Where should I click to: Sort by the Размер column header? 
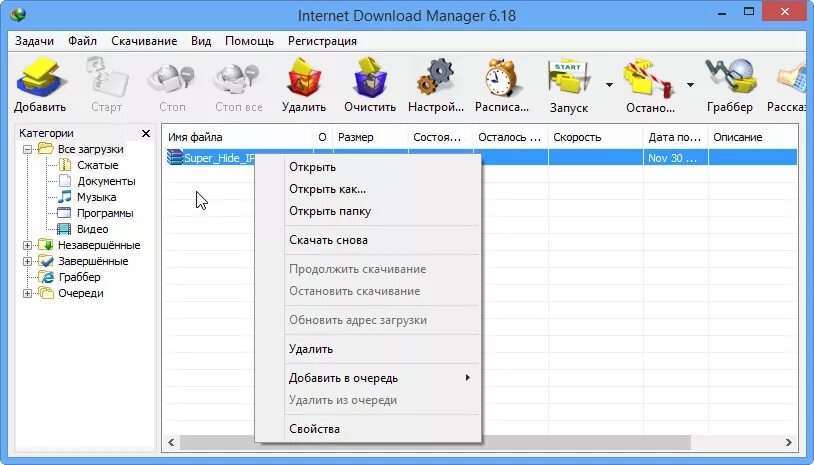click(370, 137)
